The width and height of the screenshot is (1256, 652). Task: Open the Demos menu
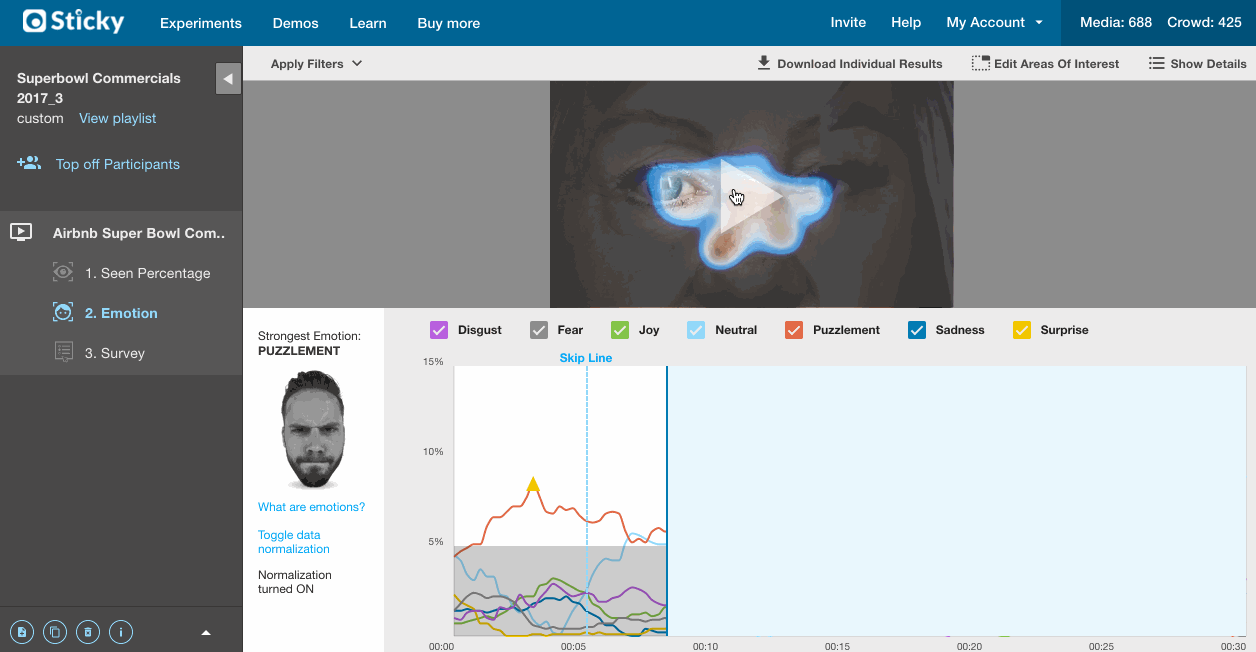tap(296, 23)
